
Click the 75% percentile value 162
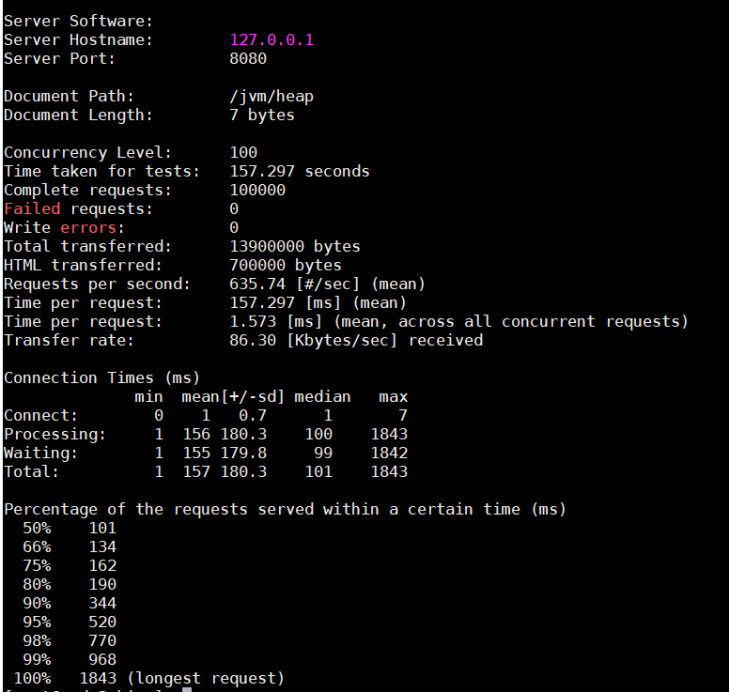103,566
